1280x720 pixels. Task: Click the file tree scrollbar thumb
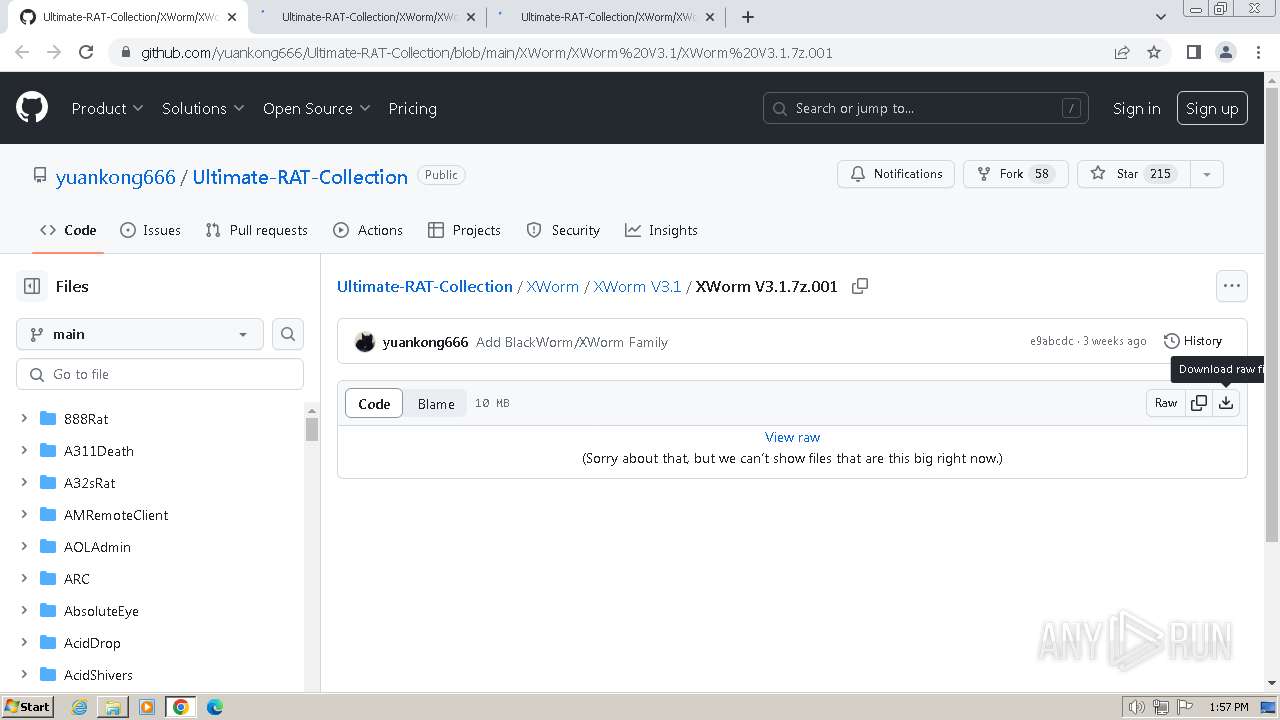click(x=312, y=430)
